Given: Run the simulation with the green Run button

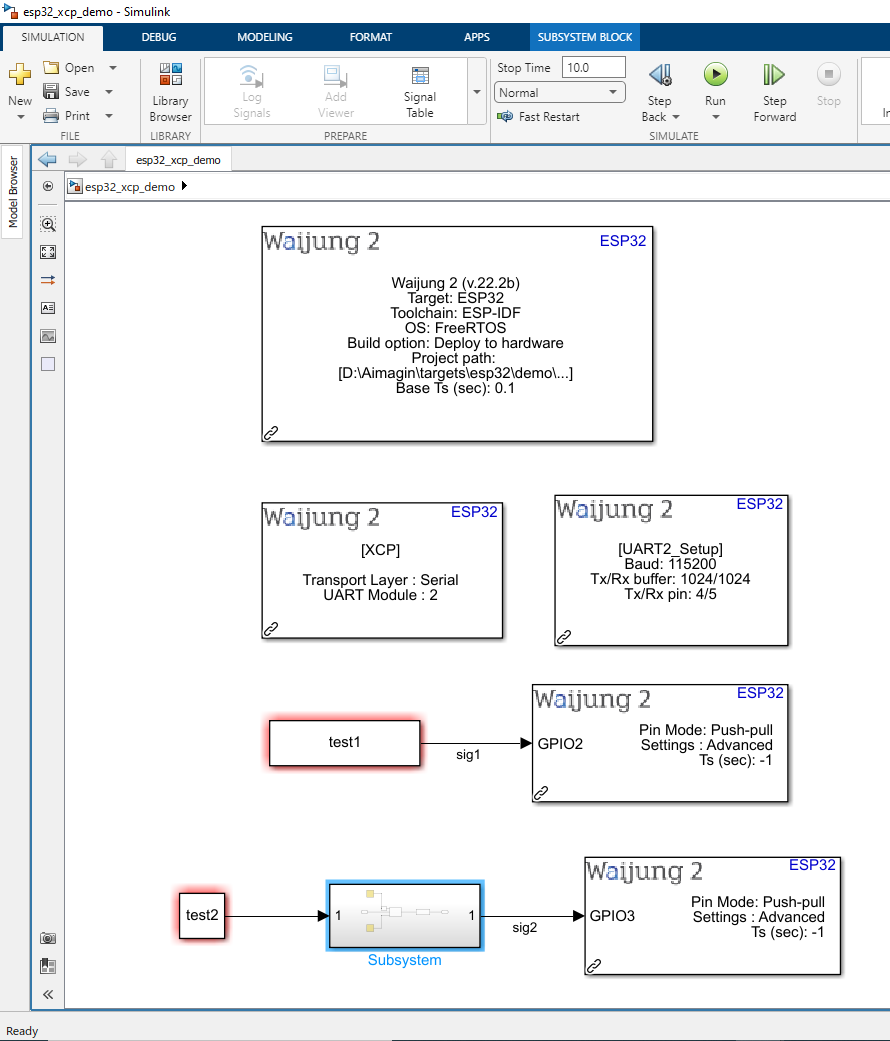Looking at the screenshot, I should tap(715, 74).
